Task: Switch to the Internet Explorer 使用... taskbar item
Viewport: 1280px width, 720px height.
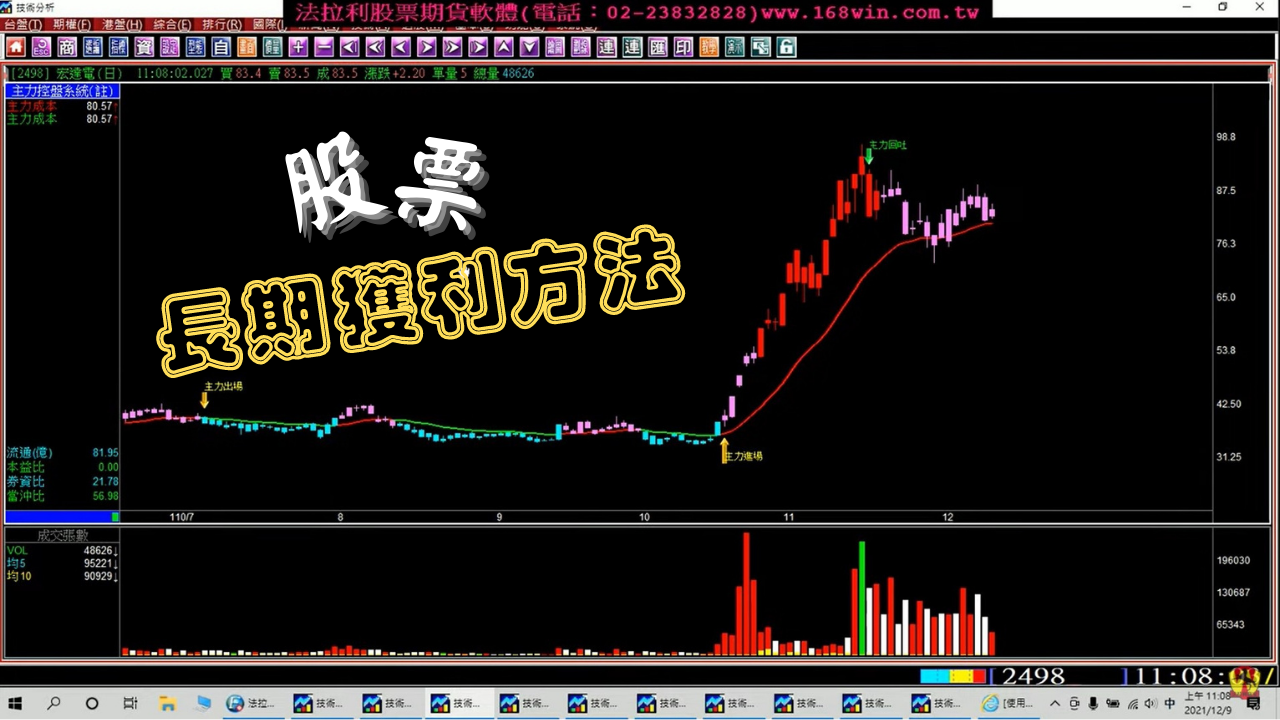Action: pyautogui.click(x=1008, y=703)
